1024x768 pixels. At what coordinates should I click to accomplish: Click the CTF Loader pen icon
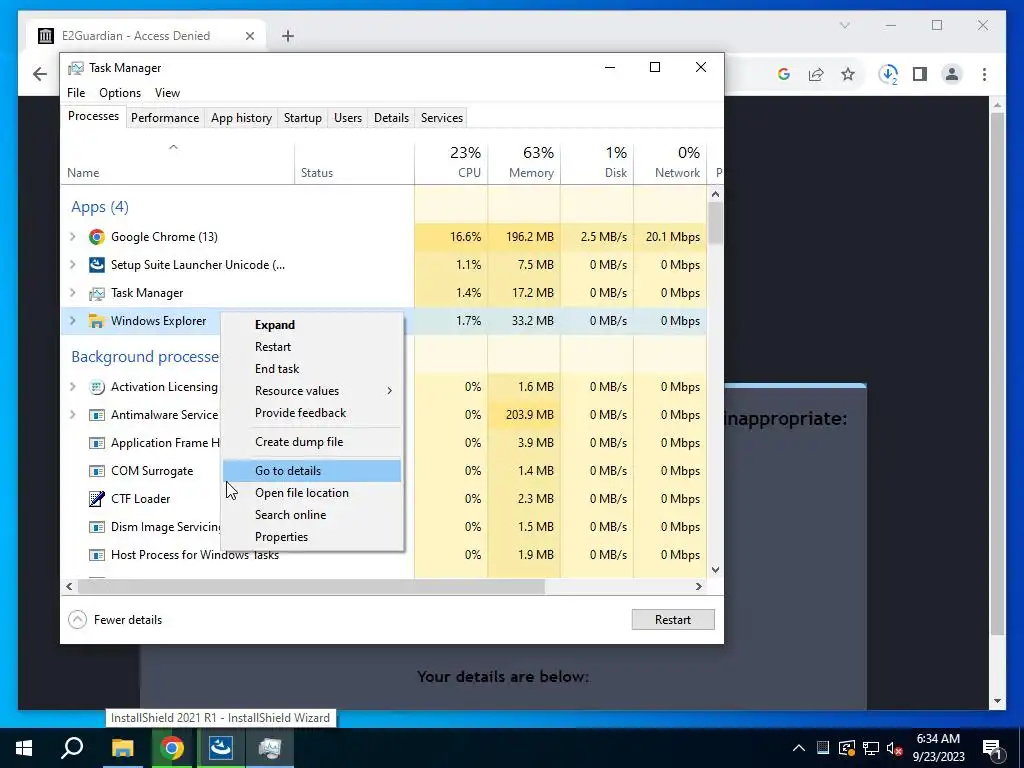pos(97,499)
